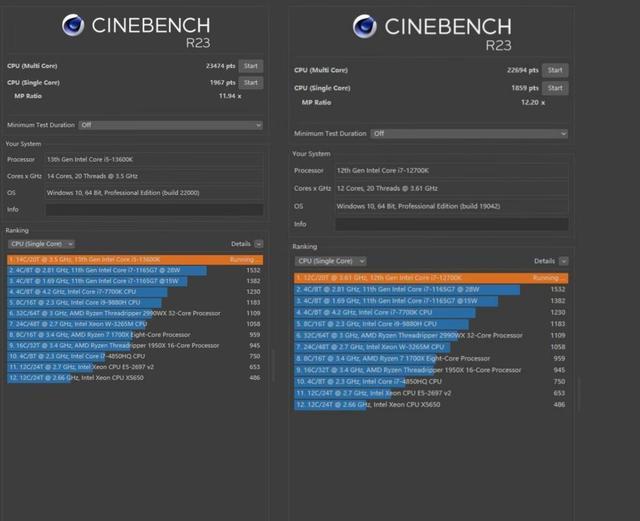Open CPU (Single Core) ranking dropdown in left window

click(41, 244)
